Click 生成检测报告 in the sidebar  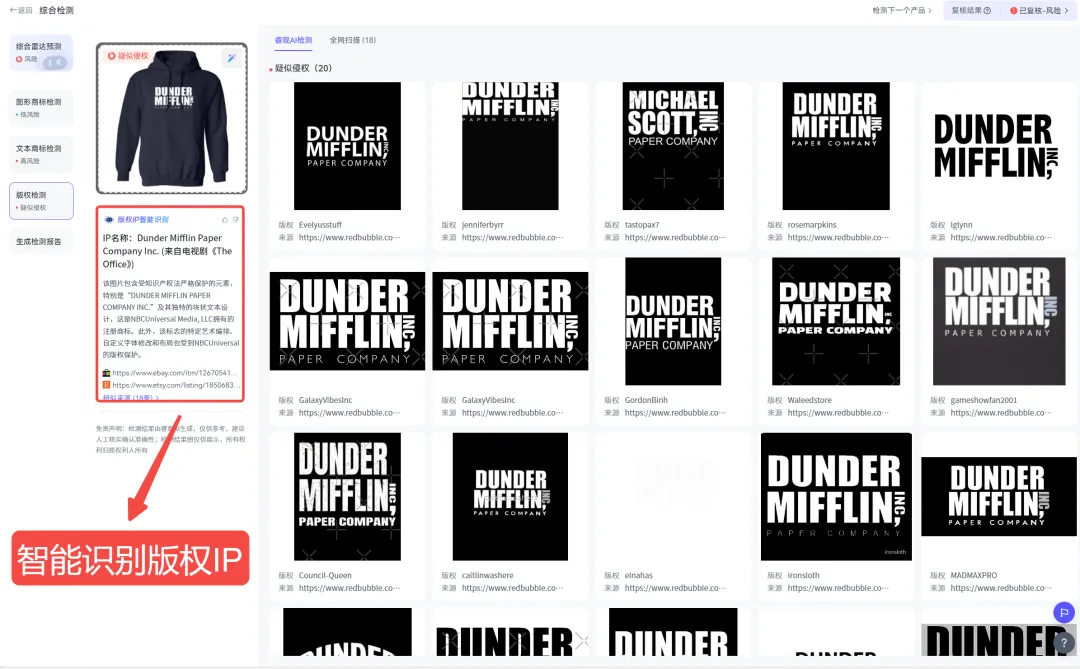pos(39,242)
